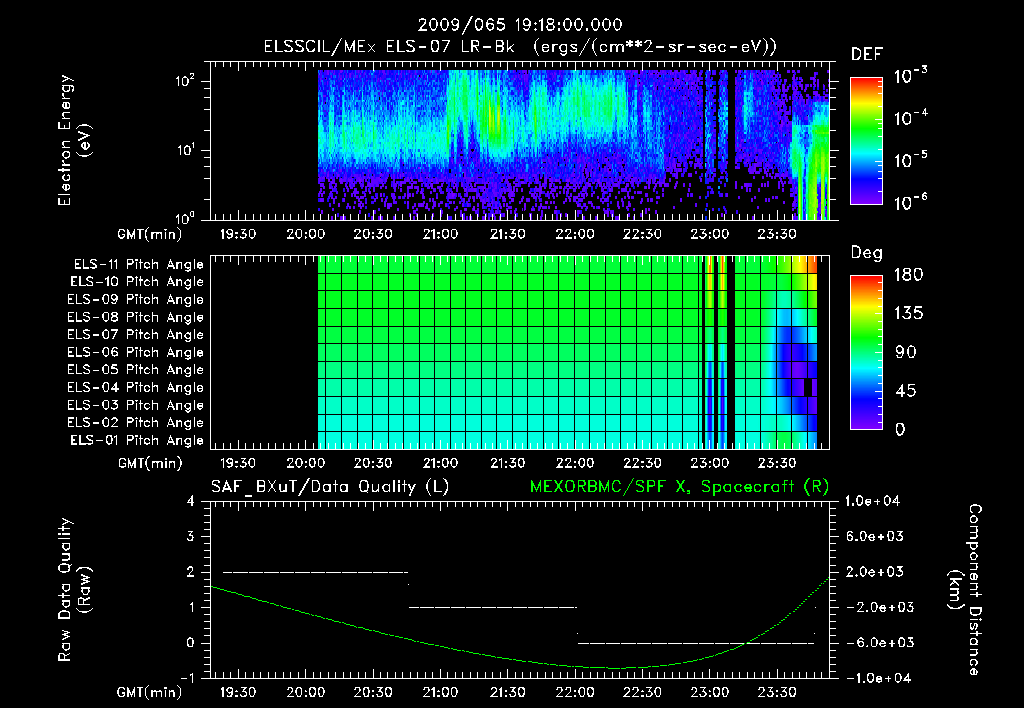Click the 6.0e+03 right-axis value
This screenshot has width=1024, height=708.
[x=874, y=536]
